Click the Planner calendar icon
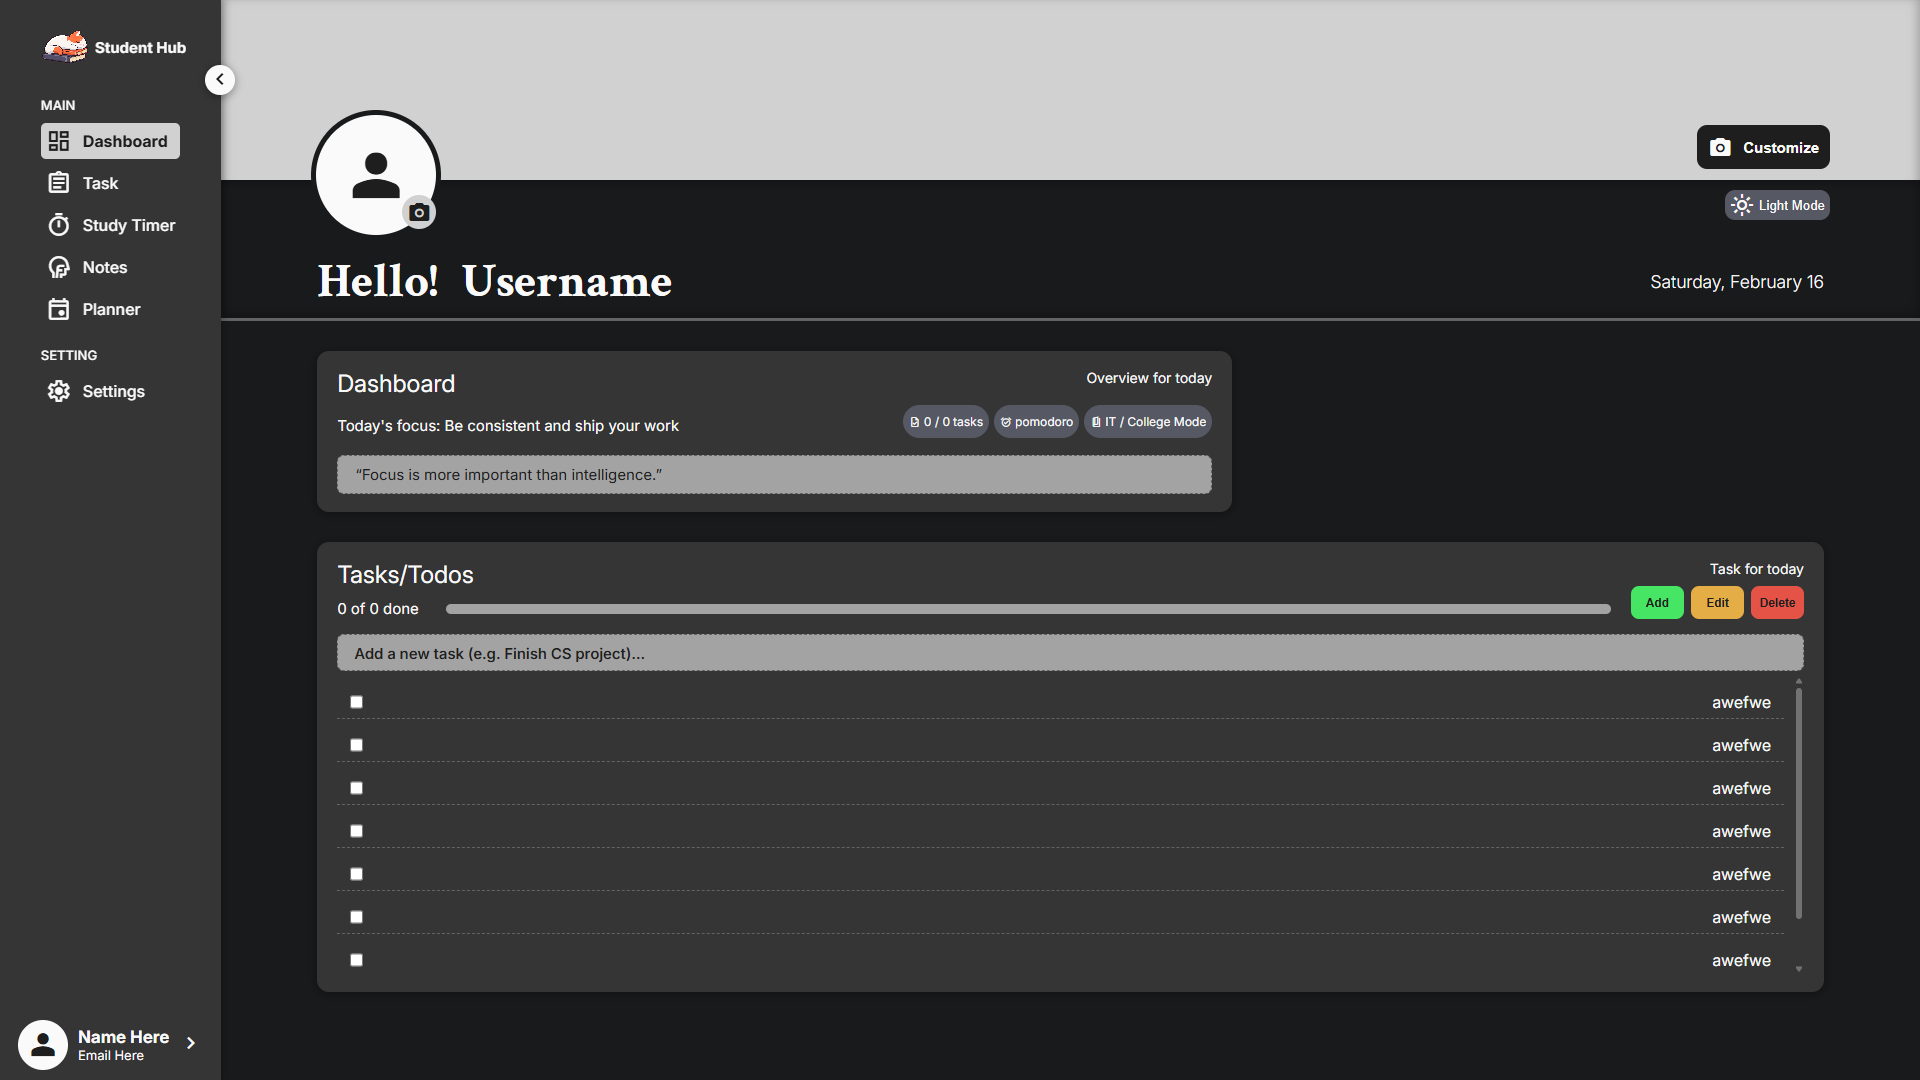 [x=59, y=309]
